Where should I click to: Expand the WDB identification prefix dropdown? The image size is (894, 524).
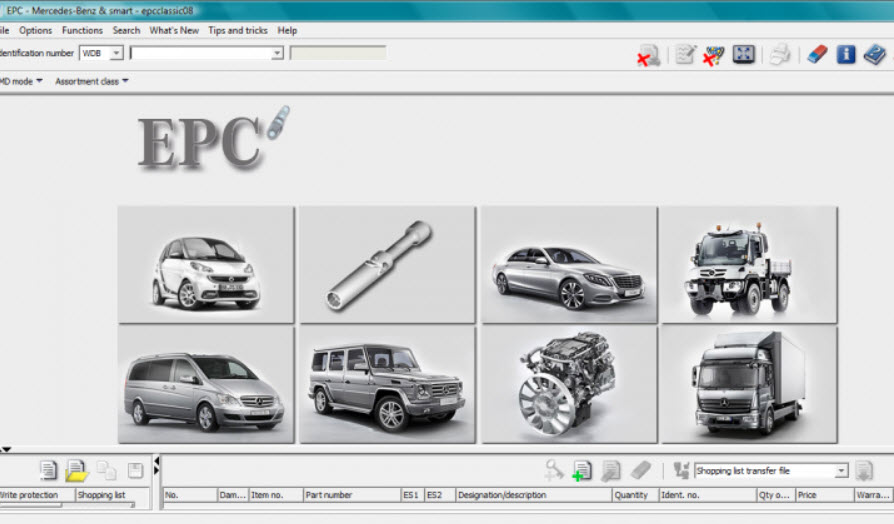116,53
